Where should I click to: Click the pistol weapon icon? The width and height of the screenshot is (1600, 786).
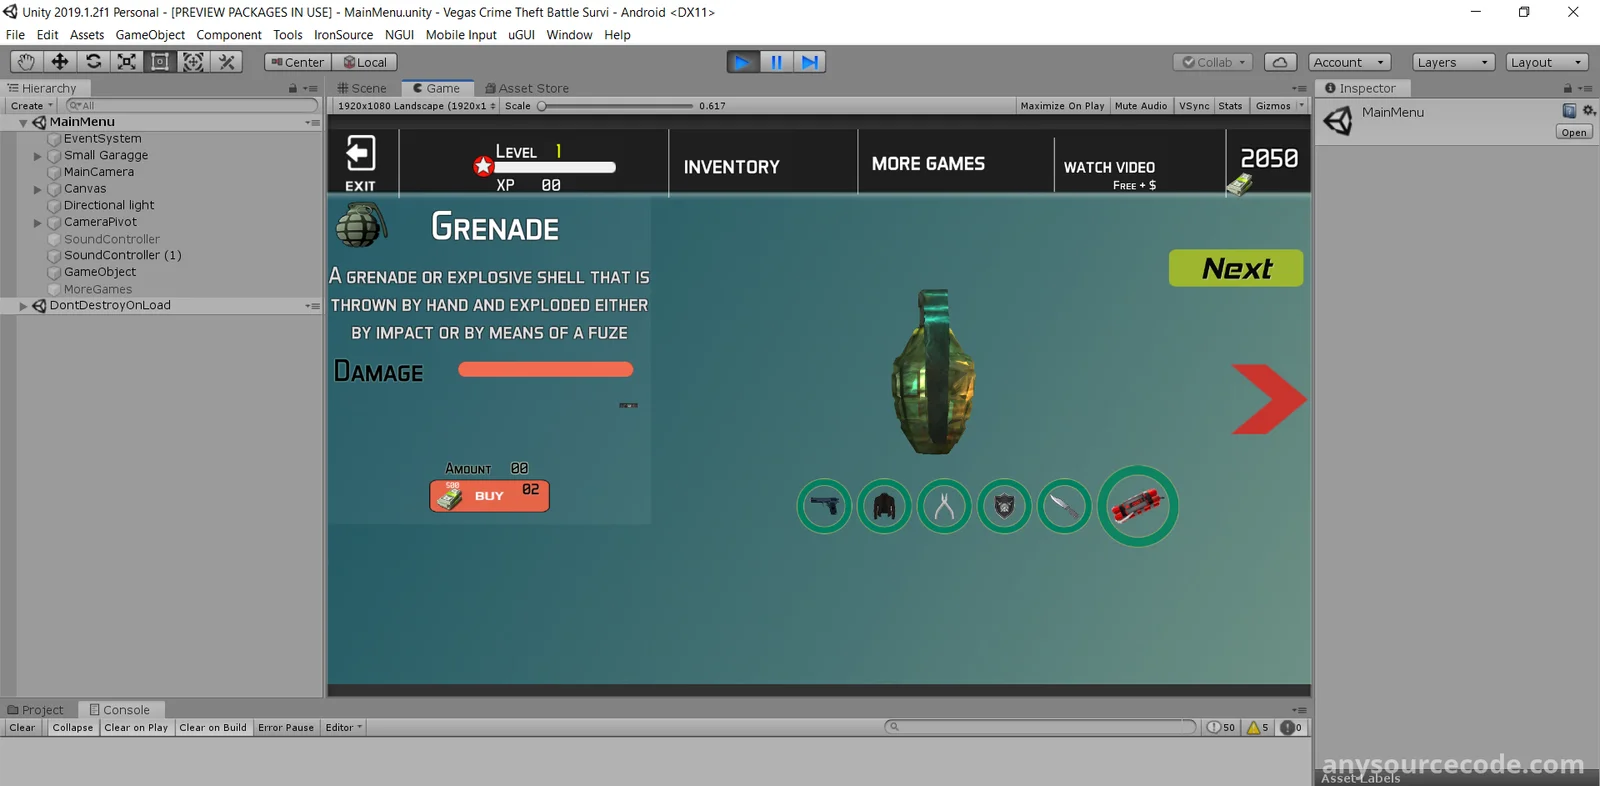(824, 506)
